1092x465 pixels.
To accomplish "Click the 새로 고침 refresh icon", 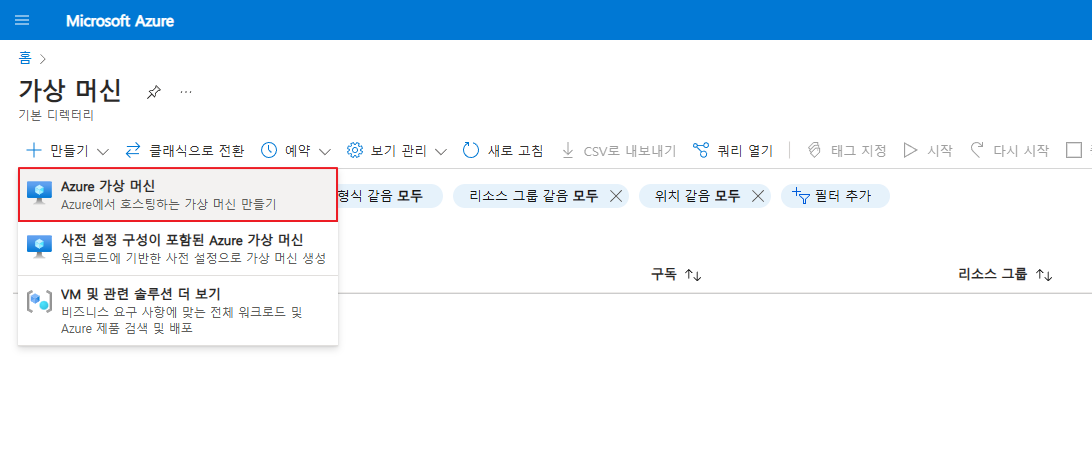I will [x=471, y=150].
